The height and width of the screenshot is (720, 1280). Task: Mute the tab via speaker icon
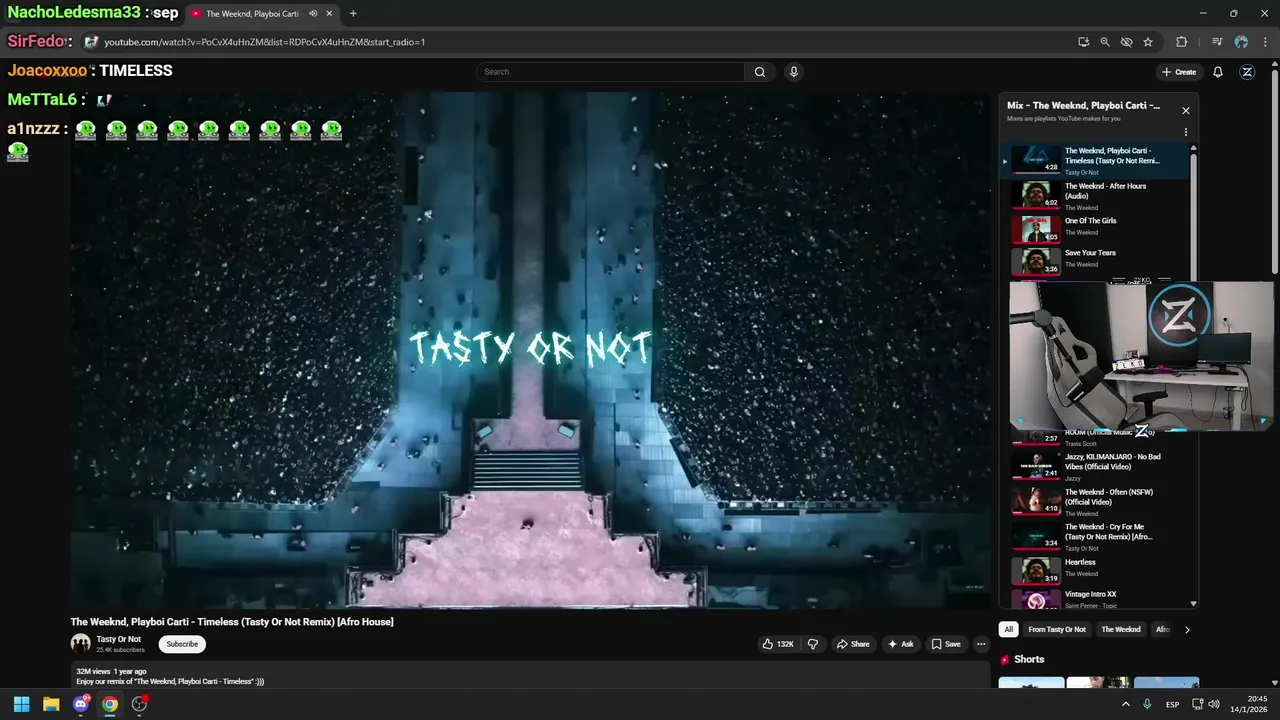click(313, 14)
